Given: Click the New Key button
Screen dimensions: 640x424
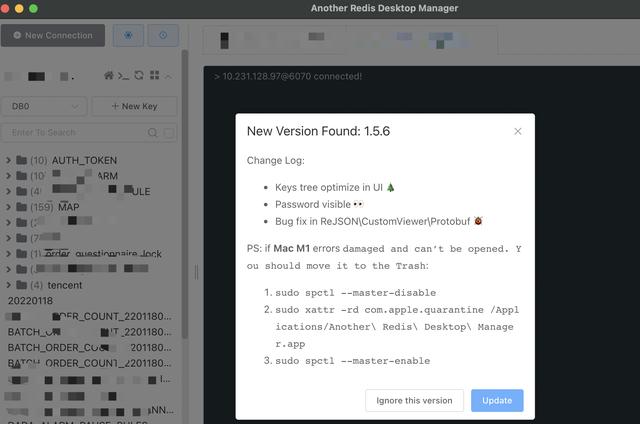Looking at the screenshot, I should coord(134,107).
